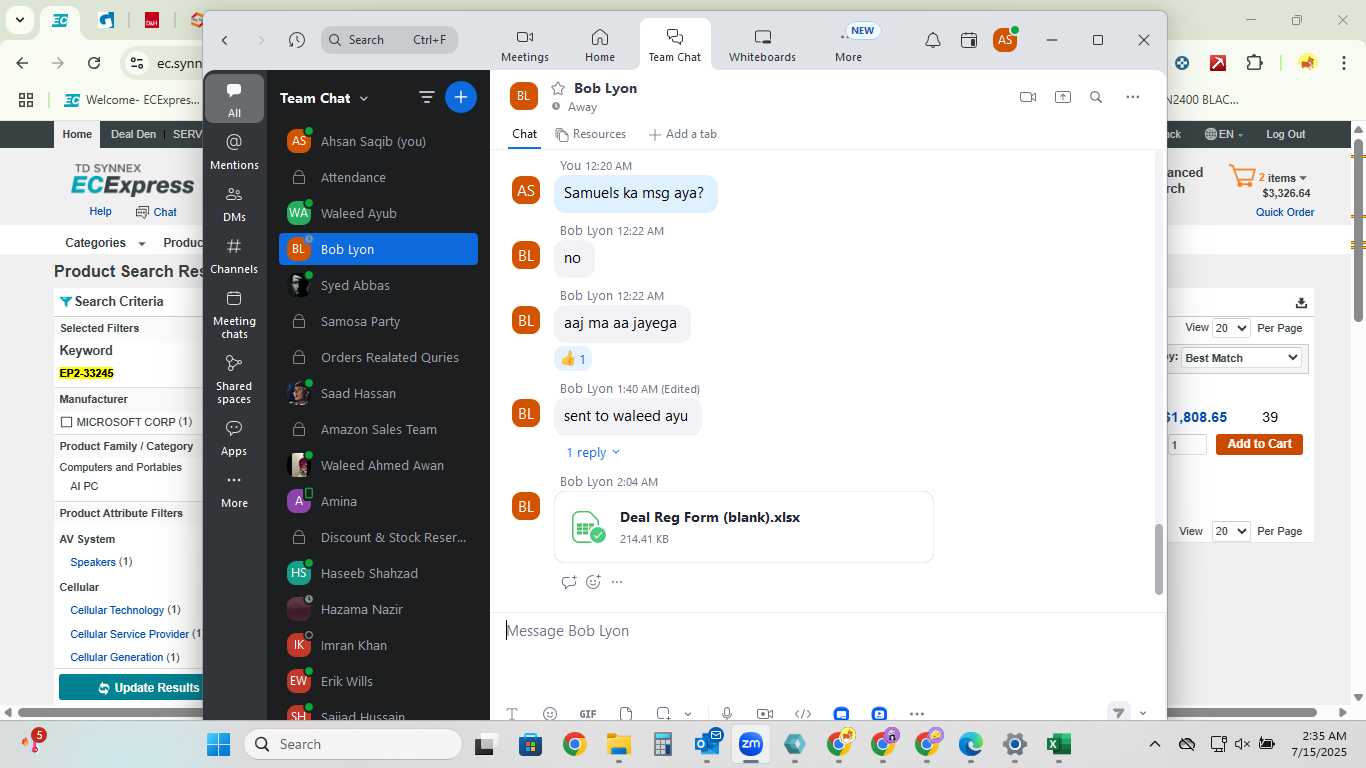1366x768 pixels.
Task: Open More tab in Zoom top bar
Action: point(848,46)
